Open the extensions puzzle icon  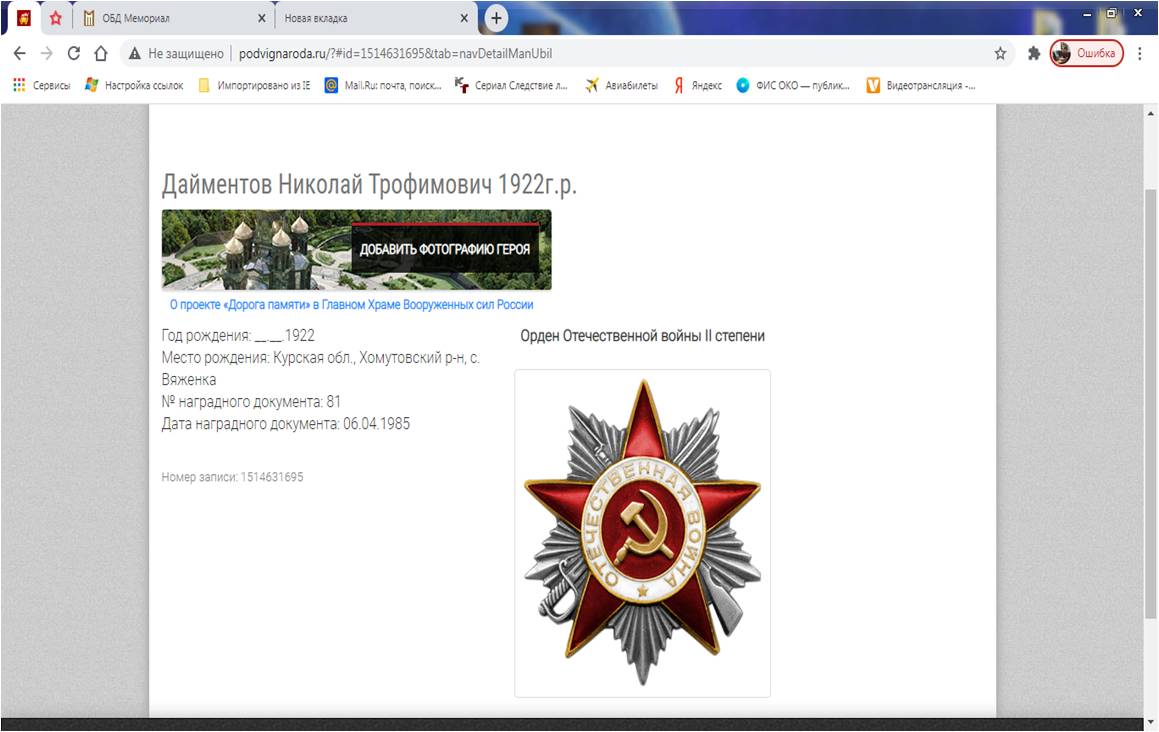(x=1034, y=54)
